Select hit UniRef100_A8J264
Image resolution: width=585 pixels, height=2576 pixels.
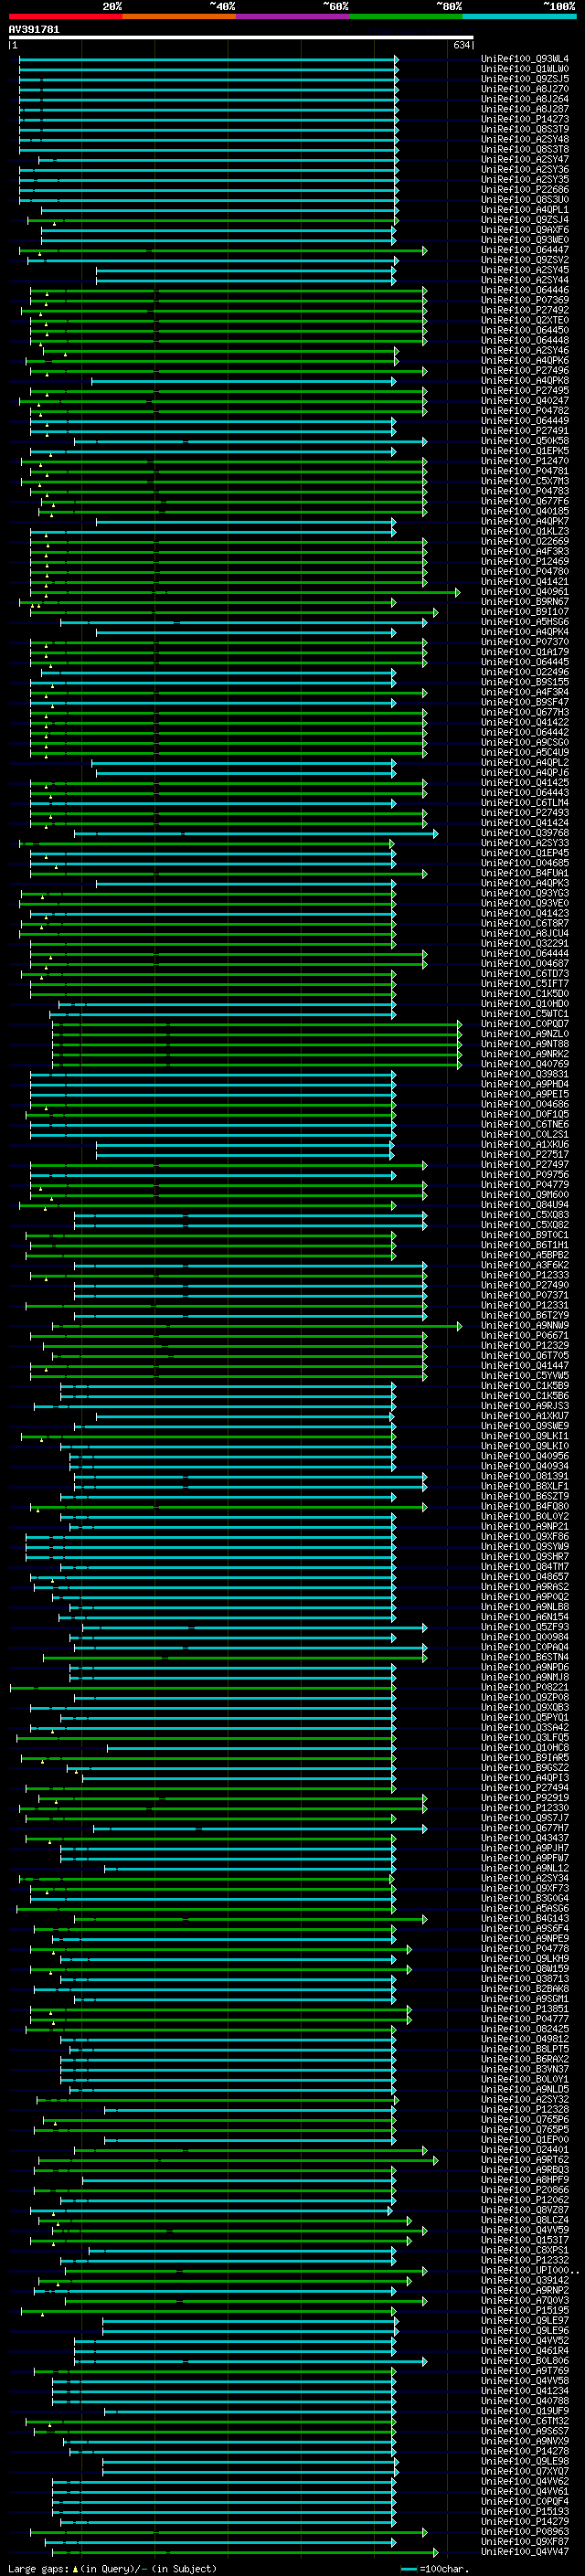coord(525,100)
